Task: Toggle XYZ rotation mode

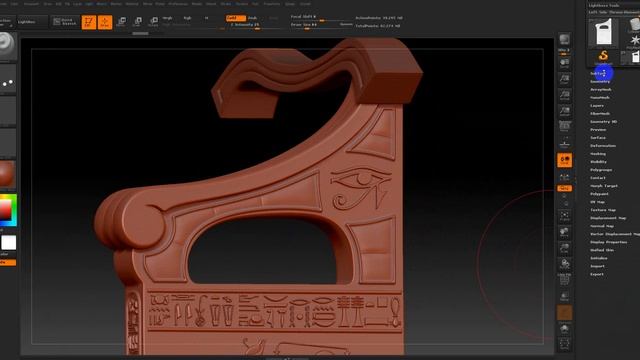Action: coord(564,188)
